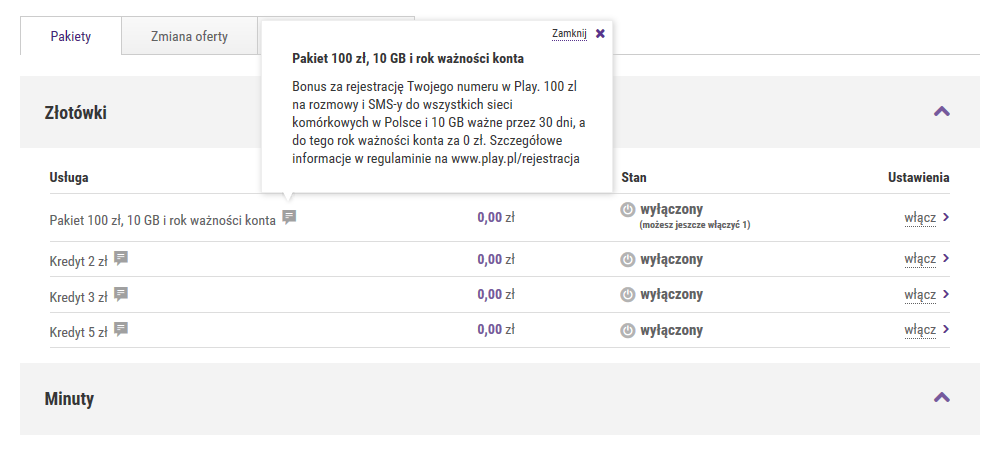
Task: Click the Zamknij link in tooltip
Action: point(569,33)
